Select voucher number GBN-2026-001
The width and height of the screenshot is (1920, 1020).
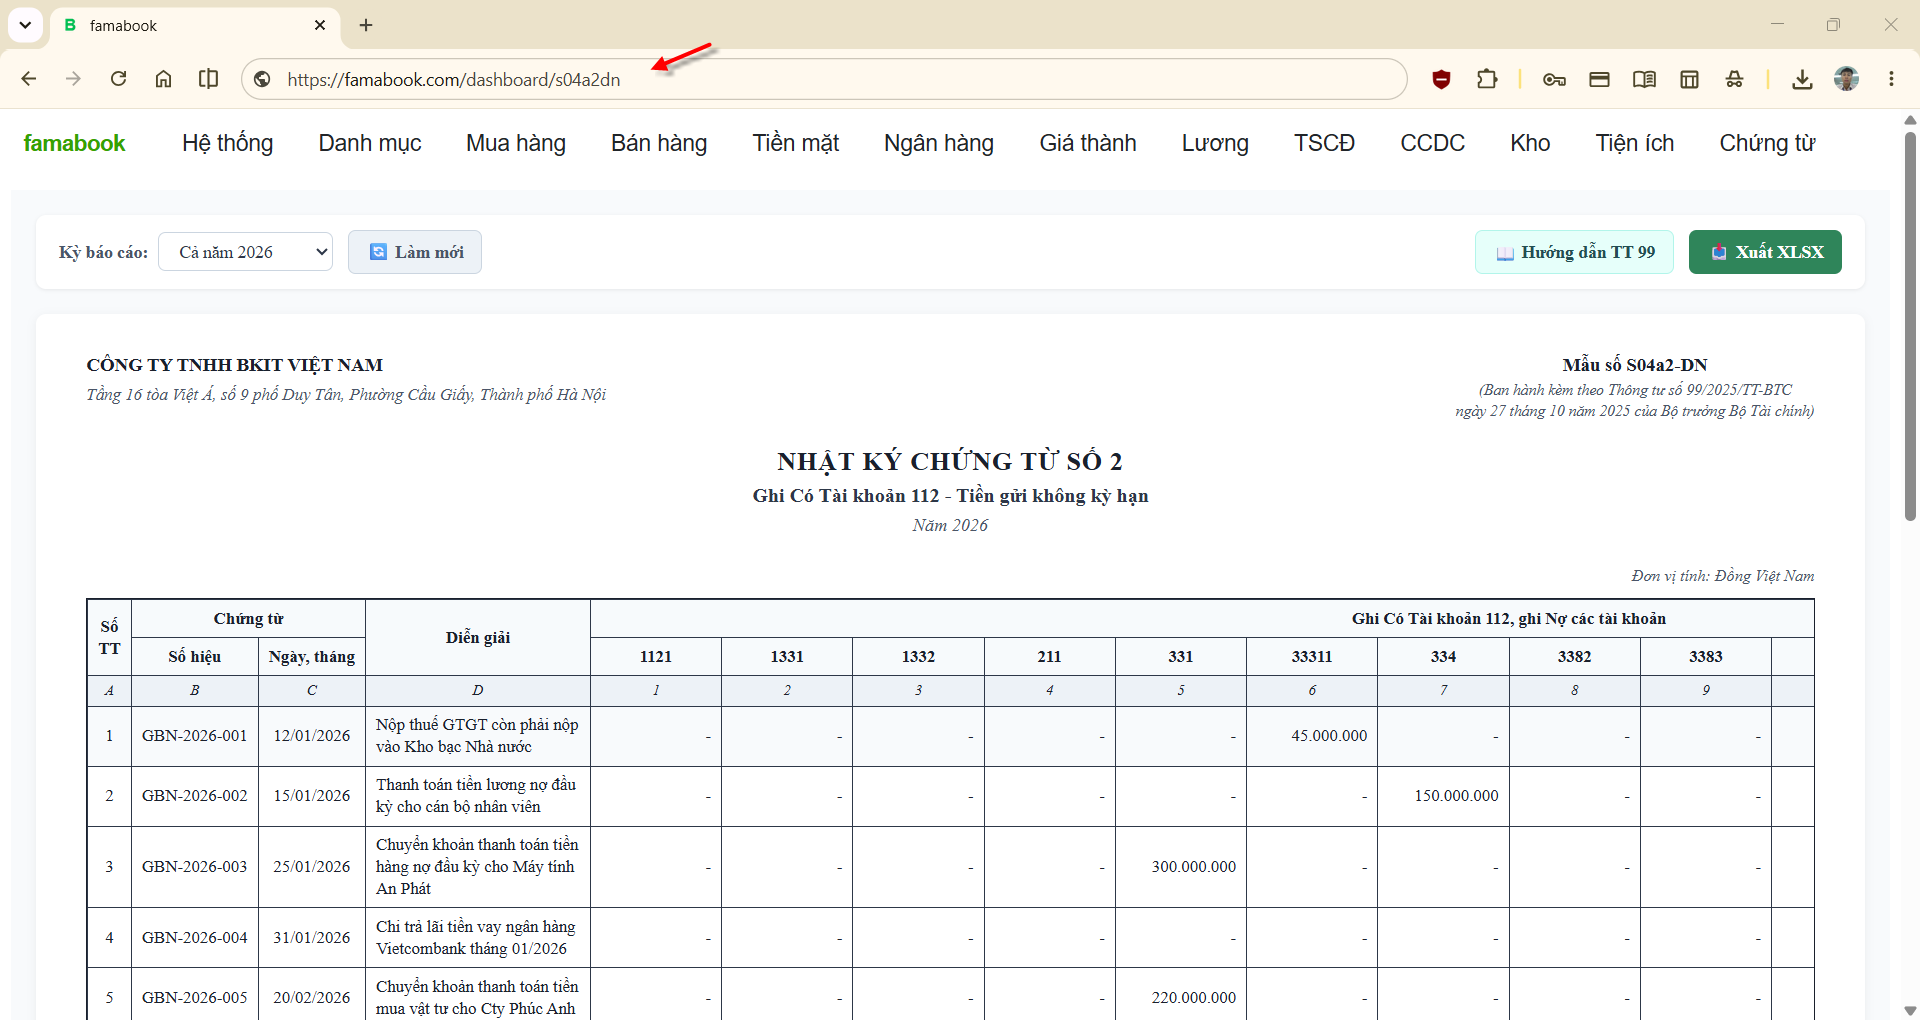(194, 736)
